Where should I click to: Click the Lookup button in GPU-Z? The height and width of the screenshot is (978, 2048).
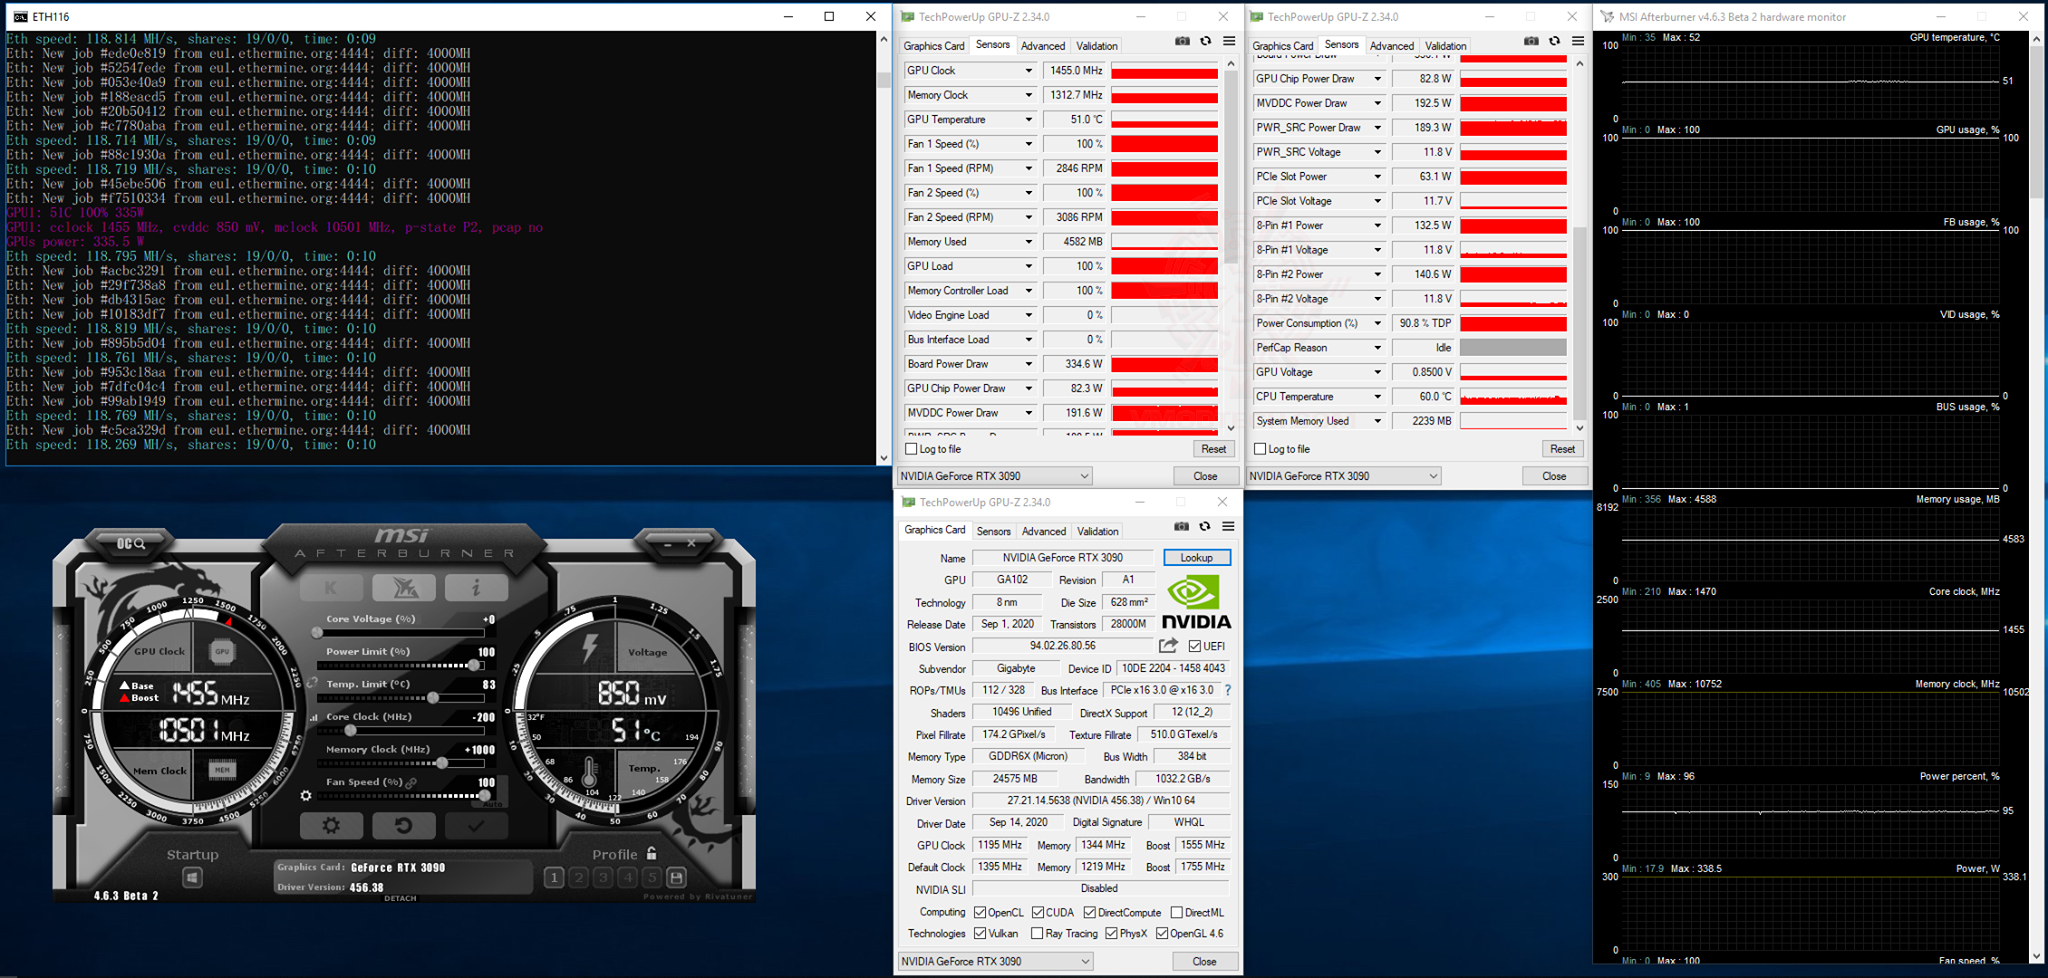(x=1197, y=557)
